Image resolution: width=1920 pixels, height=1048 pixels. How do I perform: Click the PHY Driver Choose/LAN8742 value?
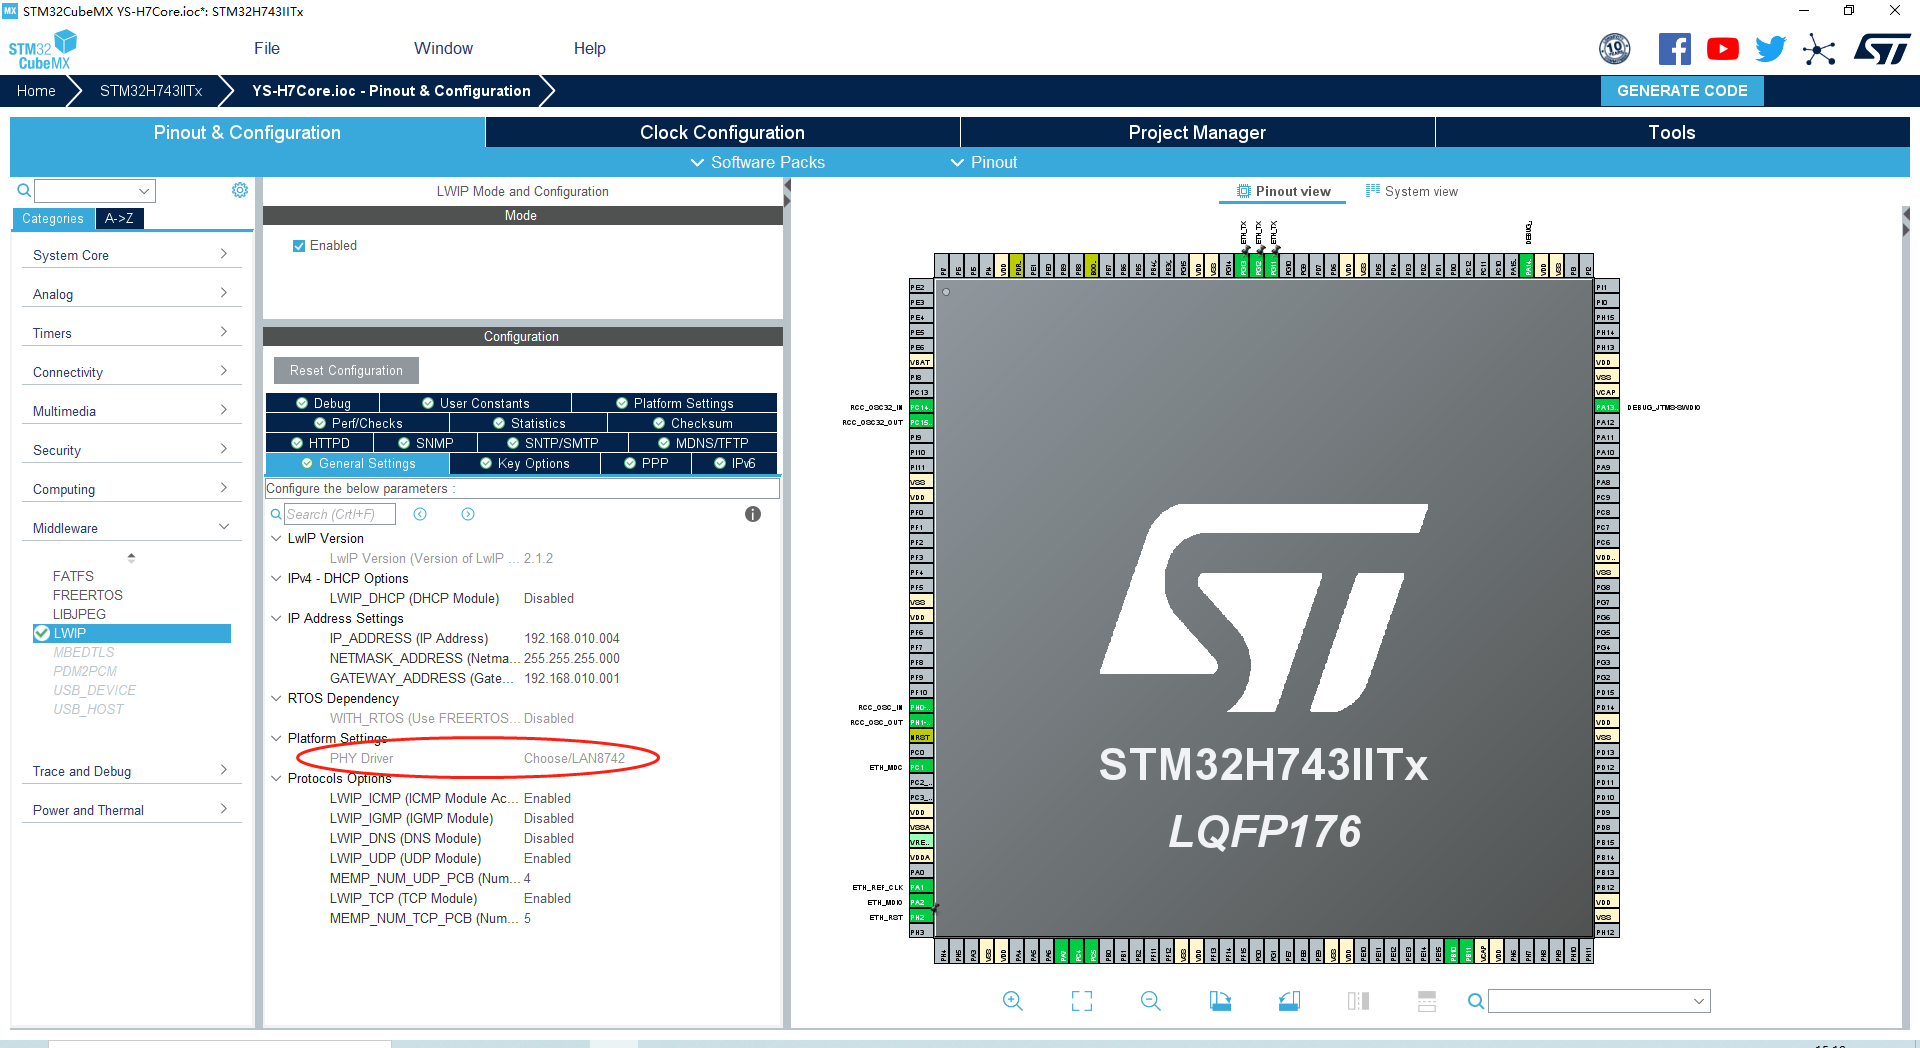574,758
